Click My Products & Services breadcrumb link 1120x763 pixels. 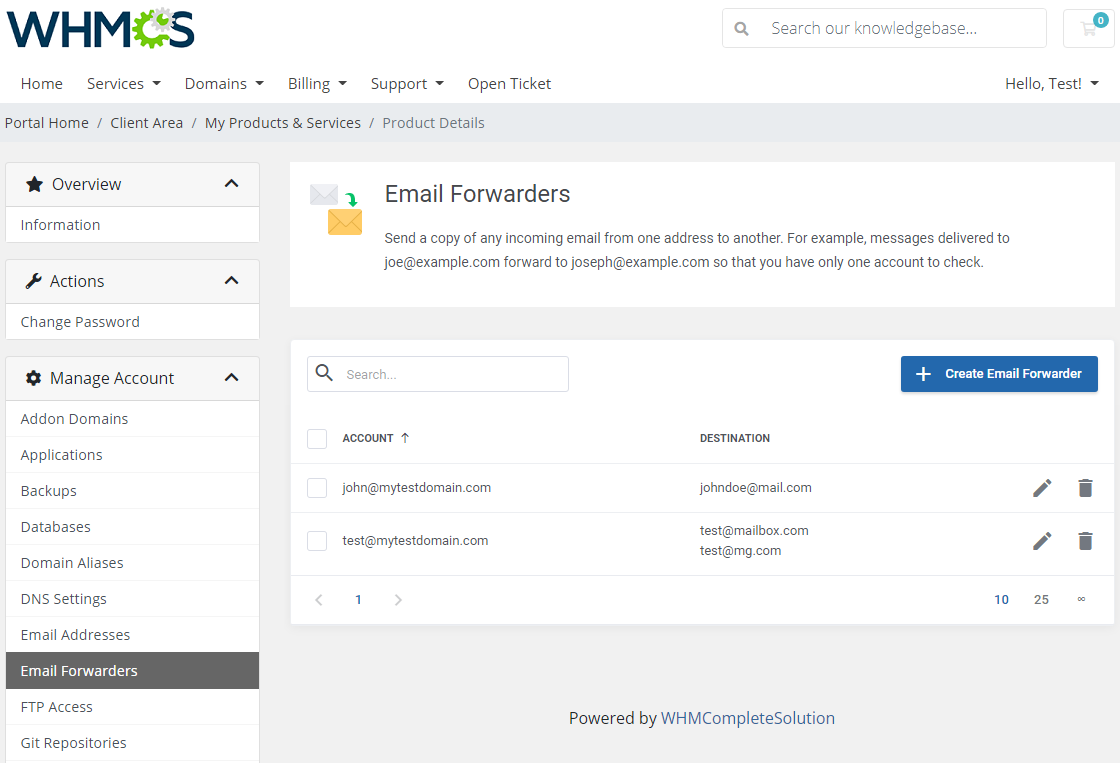(283, 123)
